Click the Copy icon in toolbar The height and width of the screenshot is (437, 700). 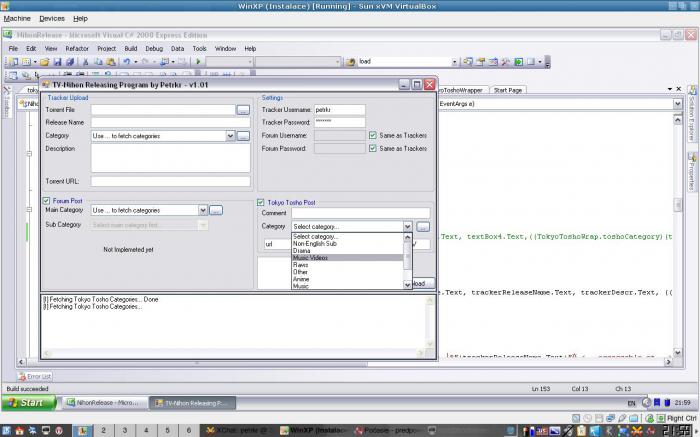98,62
